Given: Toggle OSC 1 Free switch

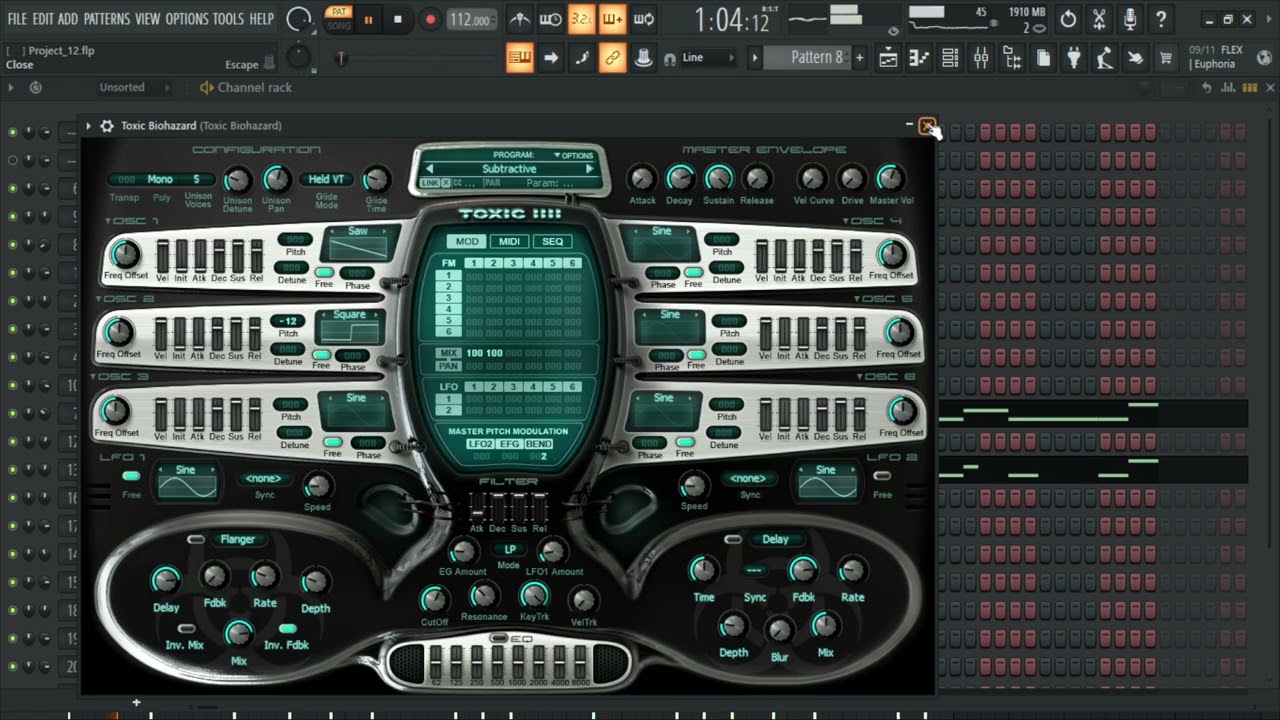Looking at the screenshot, I should tap(324, 272).
